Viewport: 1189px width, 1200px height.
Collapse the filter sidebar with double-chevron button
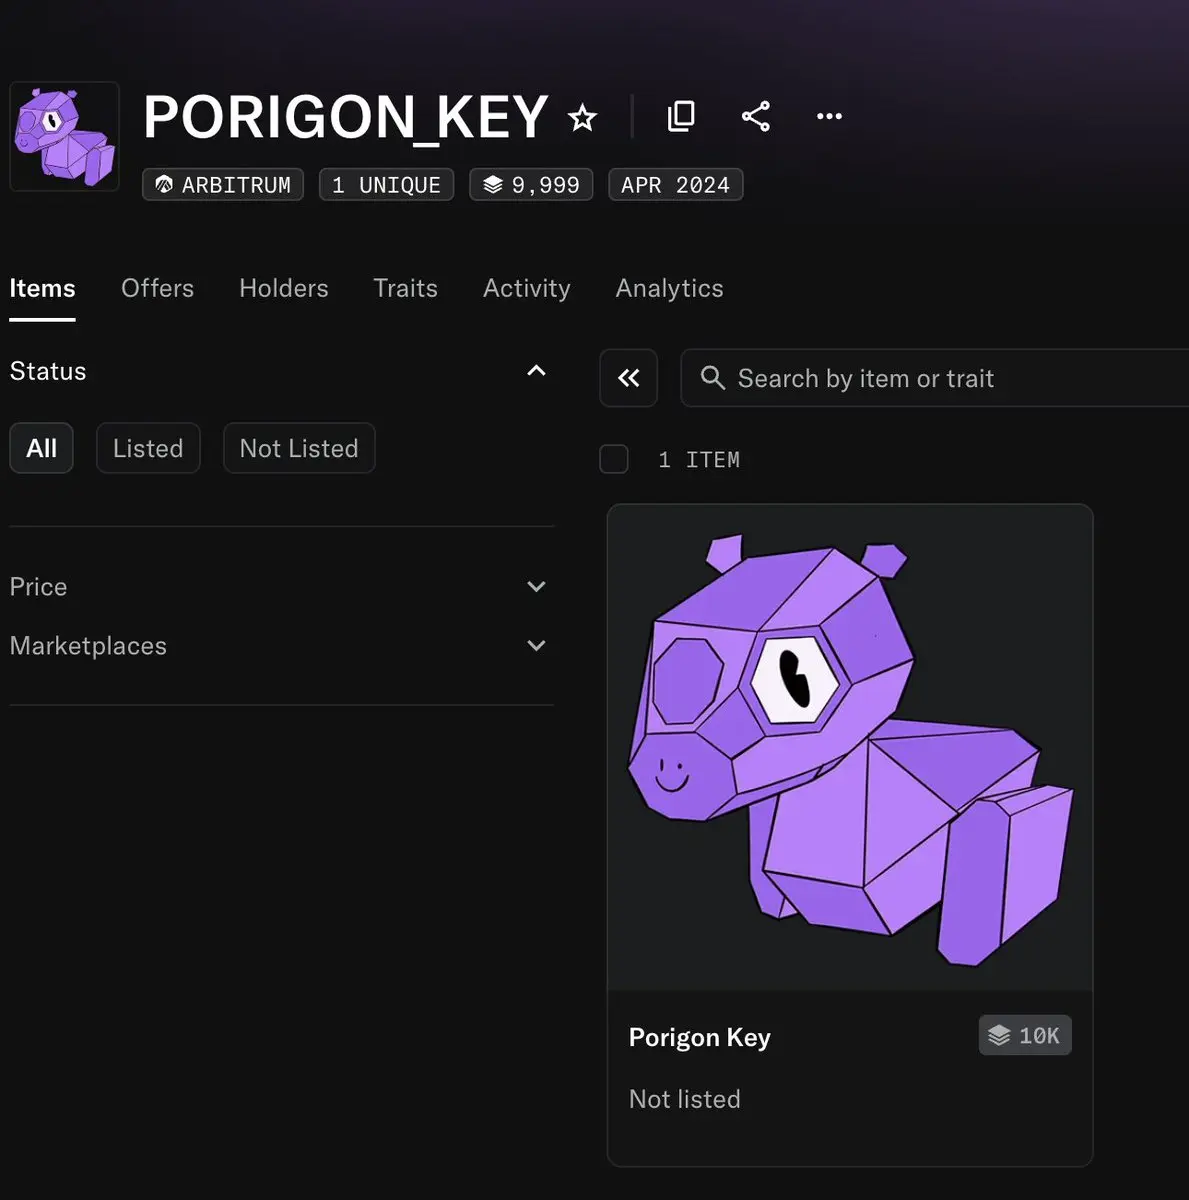click(x=628, y=378)
